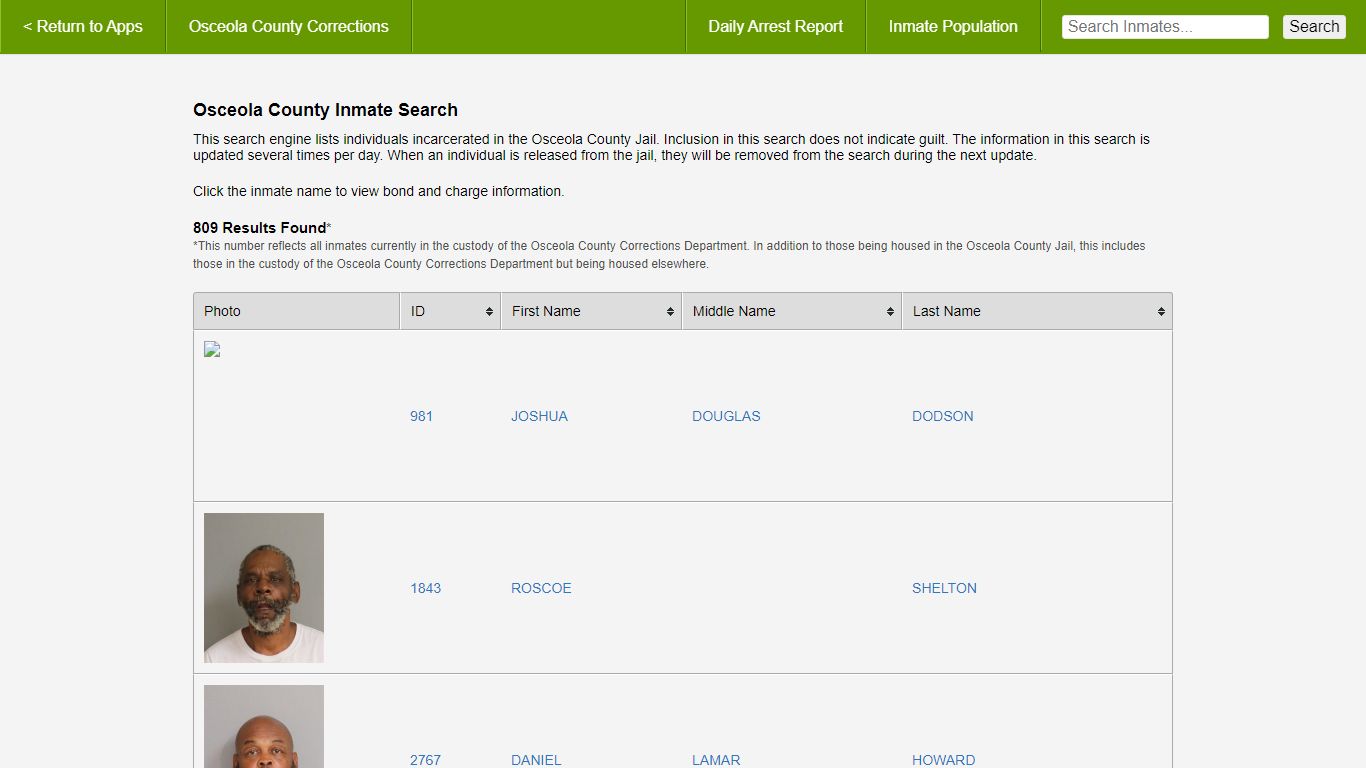This screenshot has height=768, width=1366.
Task: Open inmate ID 1843 link
Action: point(425,588)
